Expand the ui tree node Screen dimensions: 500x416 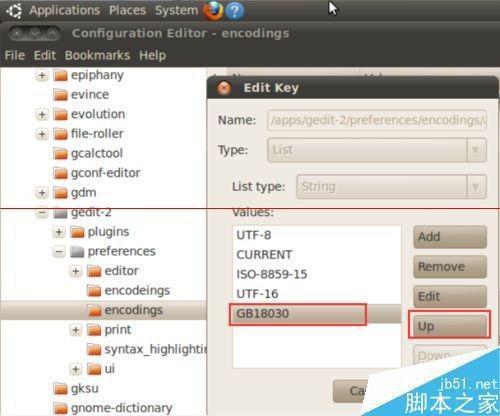76,369
